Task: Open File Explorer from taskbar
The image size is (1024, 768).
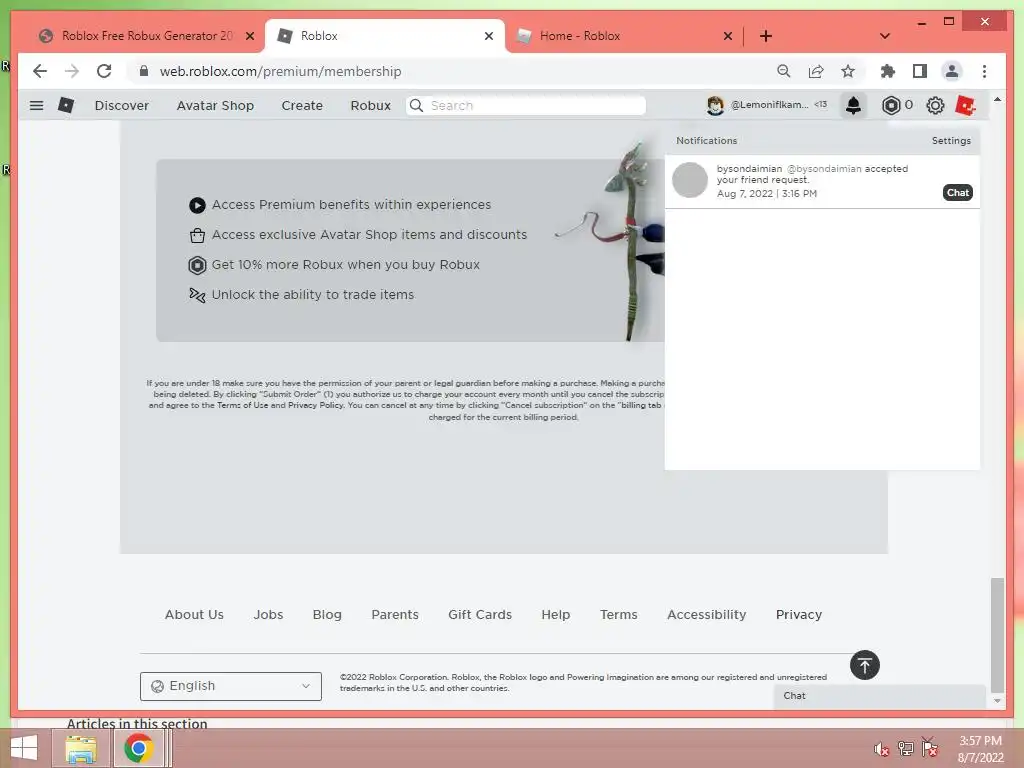Action: click(x=81, y=748)
